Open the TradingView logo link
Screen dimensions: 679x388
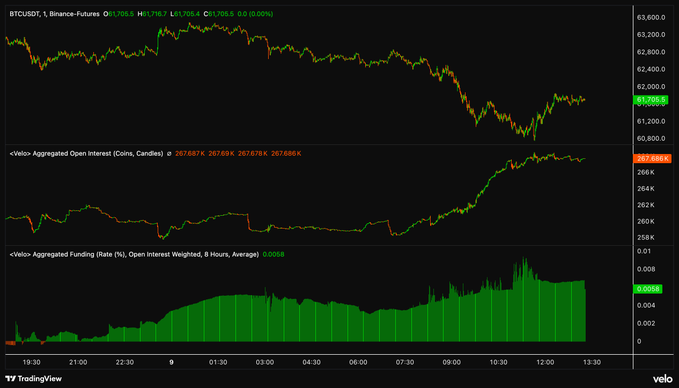coord(33,379)
